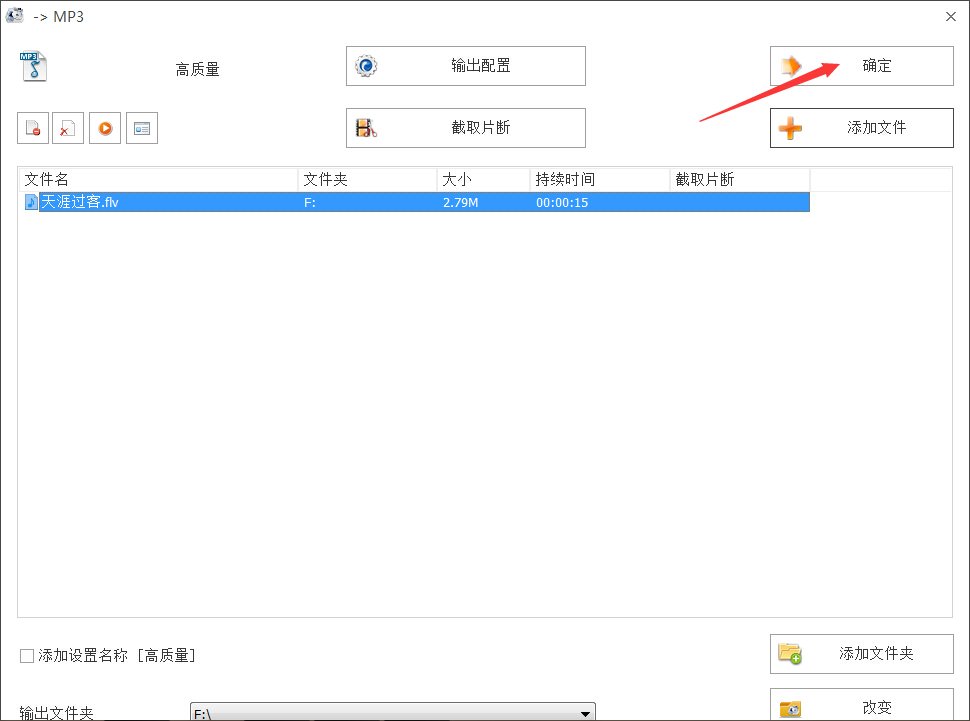Screen dimensions: 970x721
Task: Sort by 持续时间 column header
Action: tap(599, 179)
